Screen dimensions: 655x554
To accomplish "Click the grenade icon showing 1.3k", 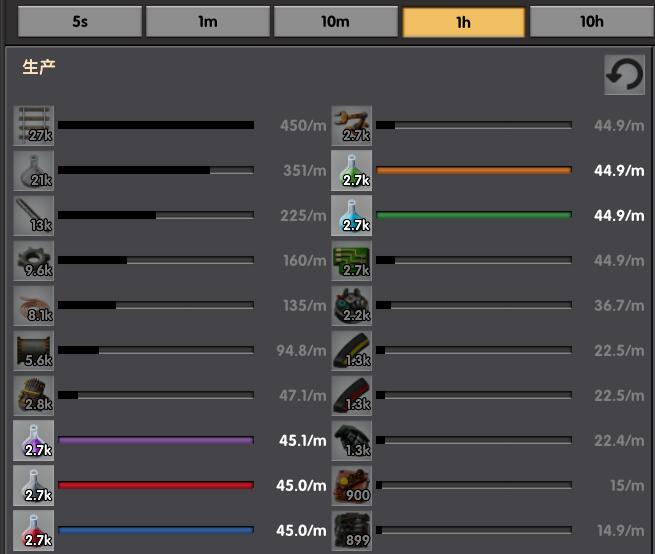I will 351,441.
